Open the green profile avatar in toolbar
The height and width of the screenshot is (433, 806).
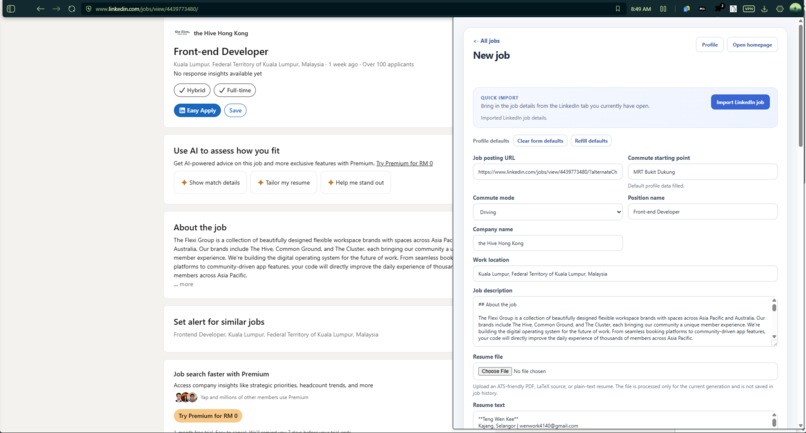coord(795,8)
